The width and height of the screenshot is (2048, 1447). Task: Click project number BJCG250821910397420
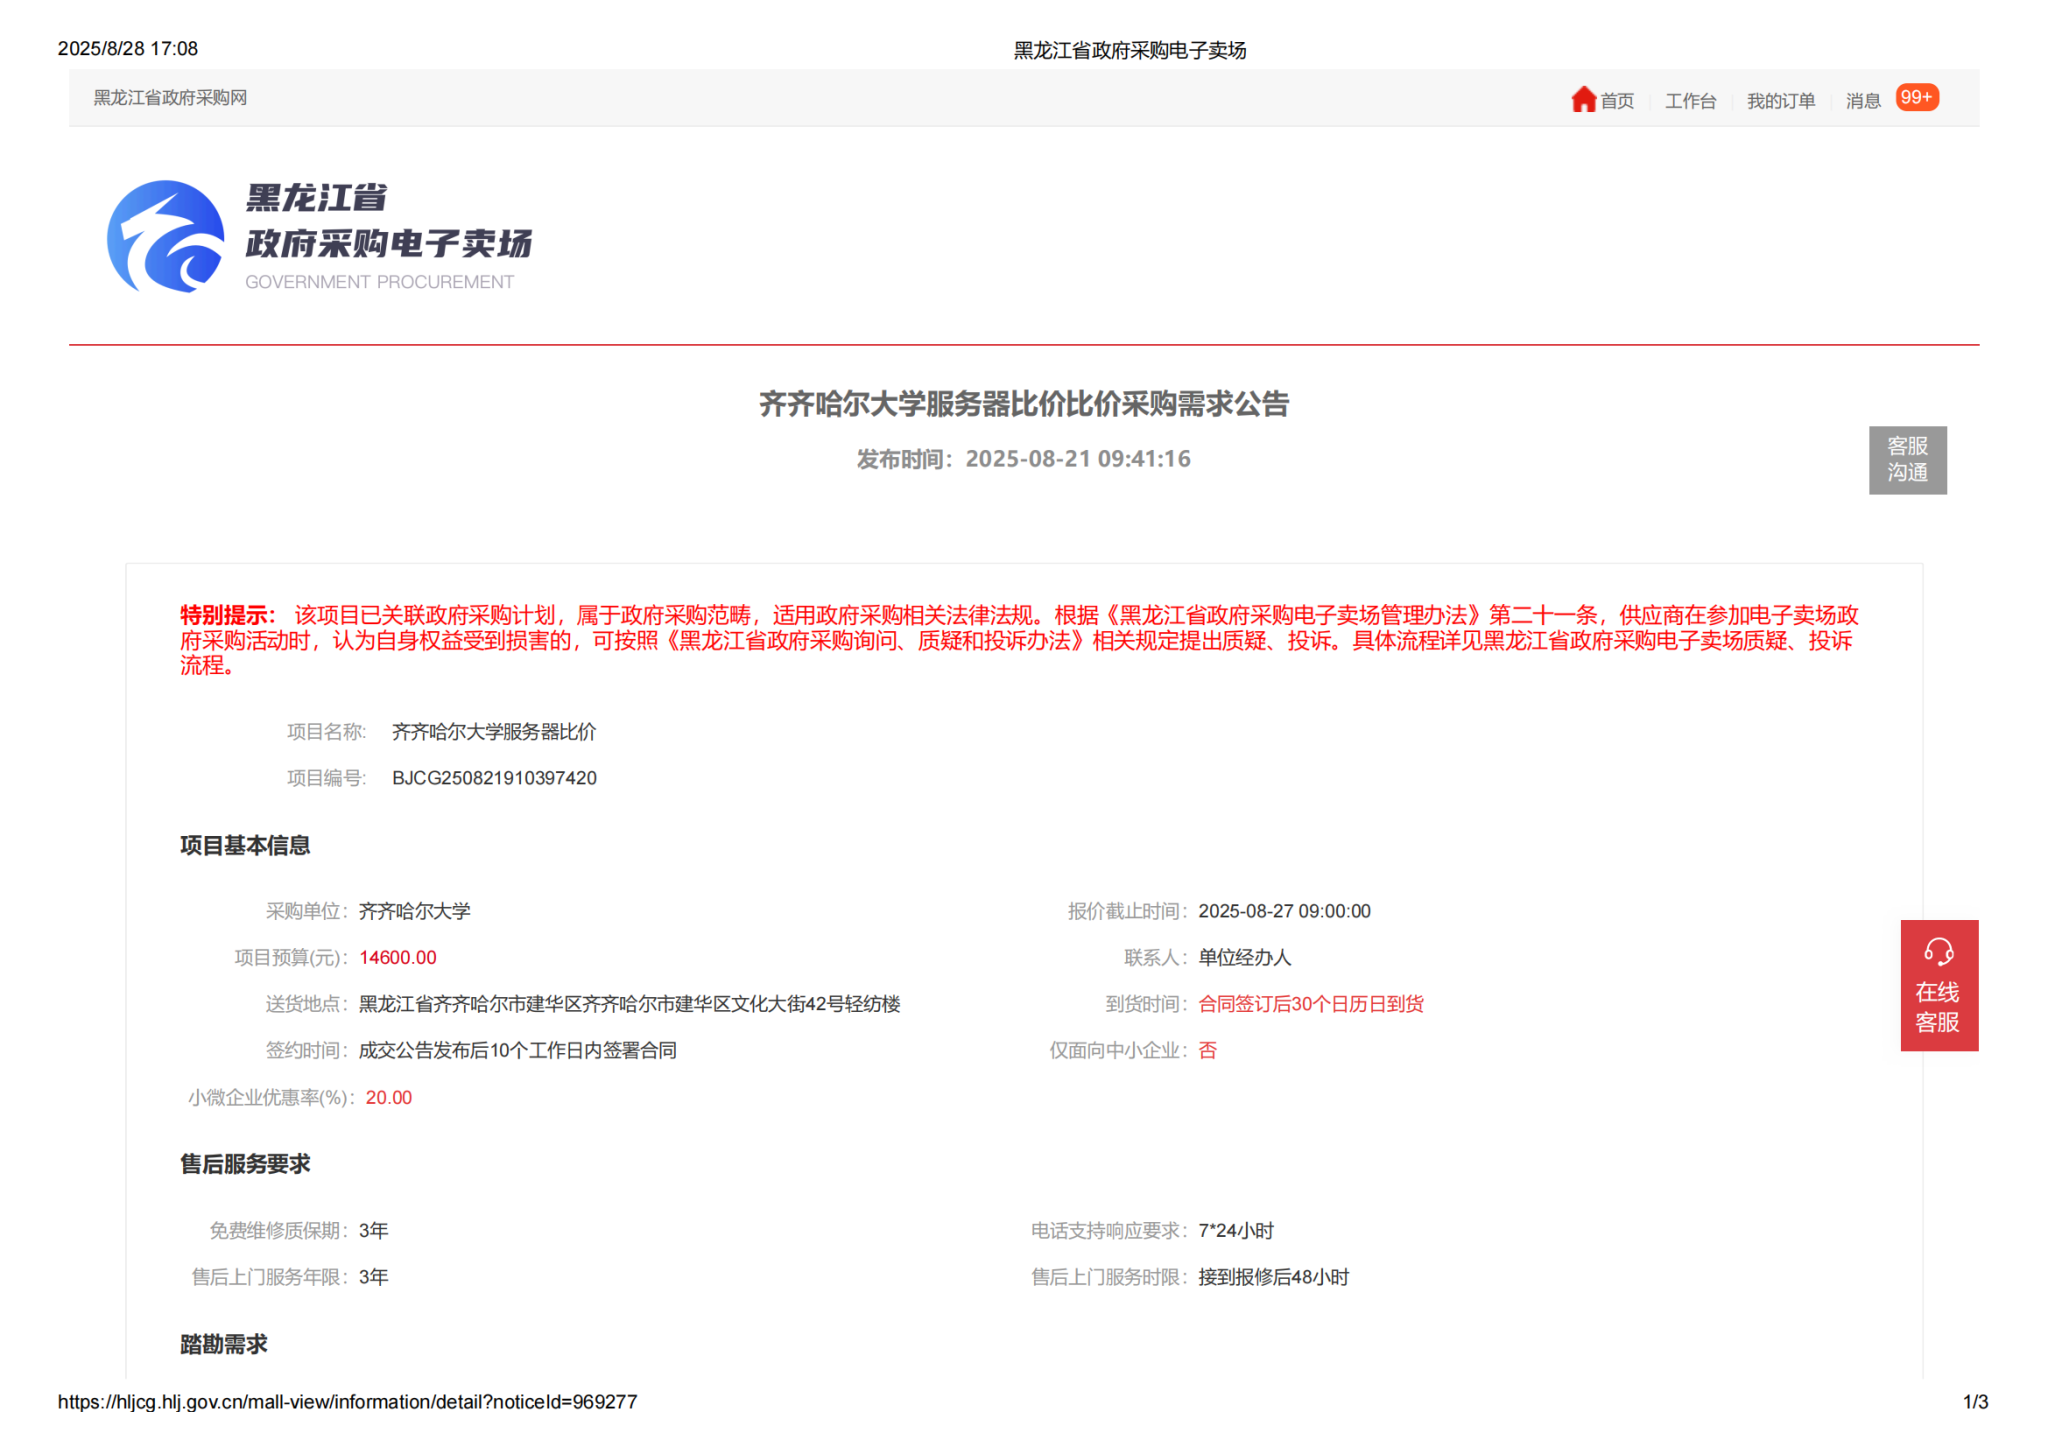(494, 778)
